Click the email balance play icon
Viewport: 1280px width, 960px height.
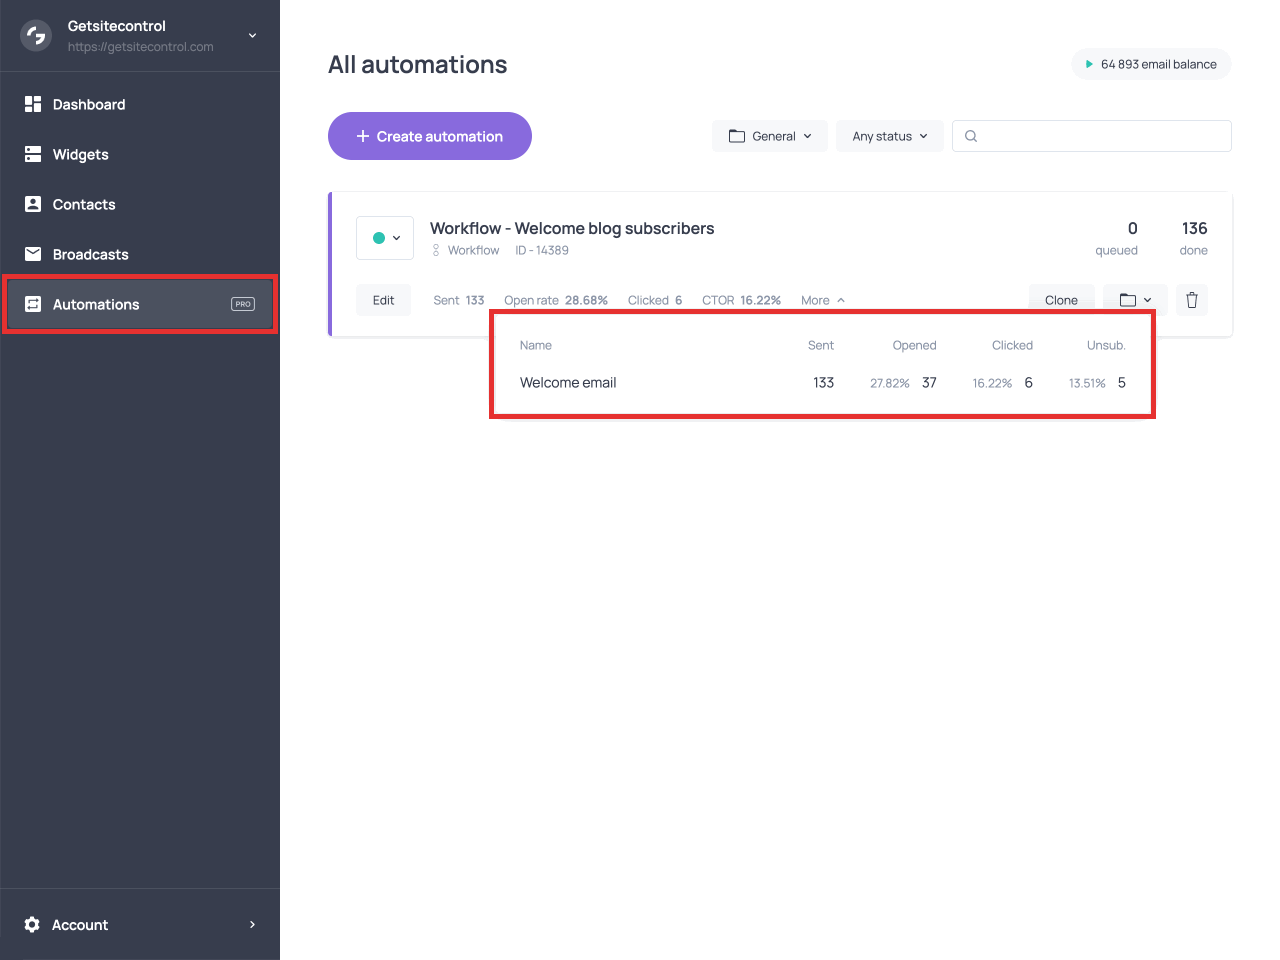[1089, 64]
